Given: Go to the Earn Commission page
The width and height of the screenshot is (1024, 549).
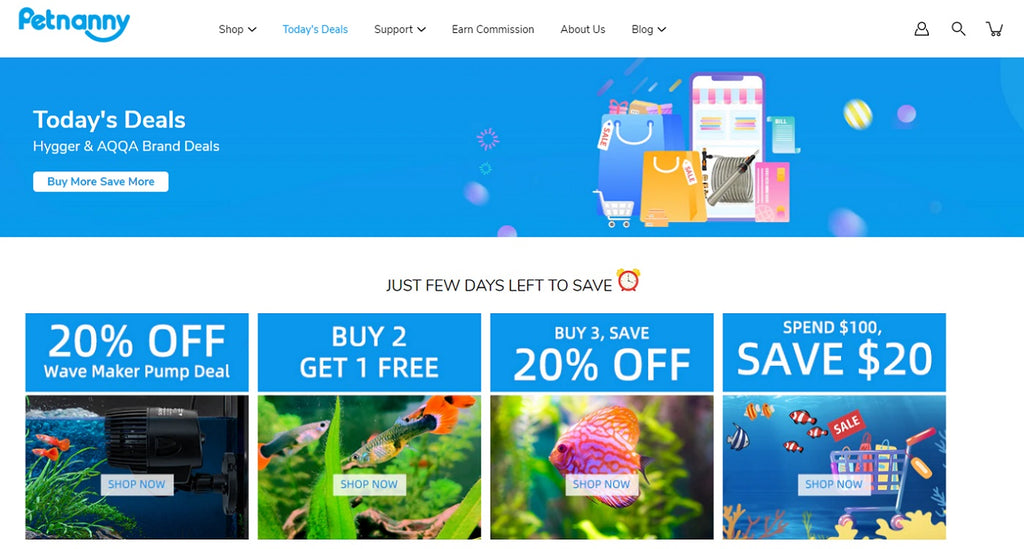Looking at the screenshot, I should tap(493, 29).
